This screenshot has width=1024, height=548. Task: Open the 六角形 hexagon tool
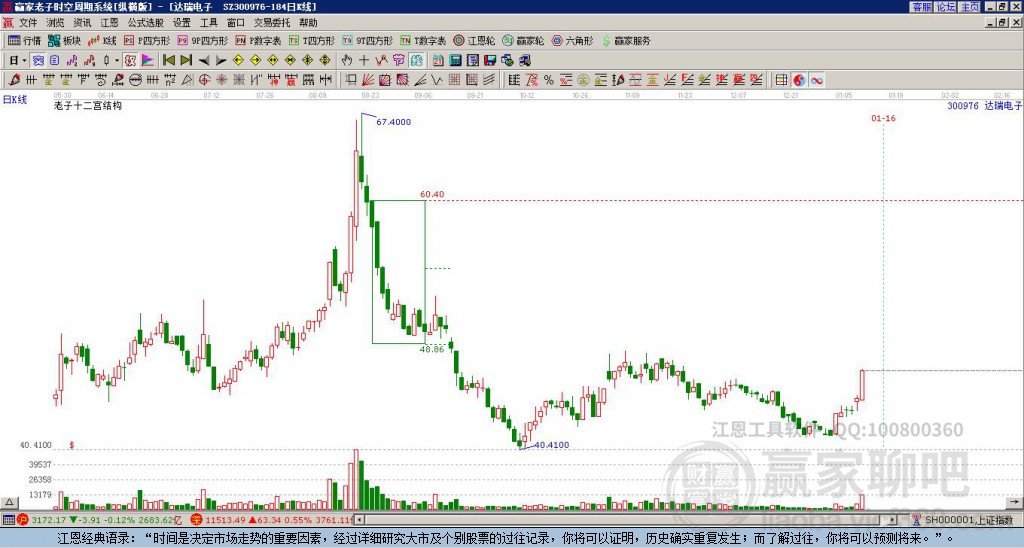(573, 40)
